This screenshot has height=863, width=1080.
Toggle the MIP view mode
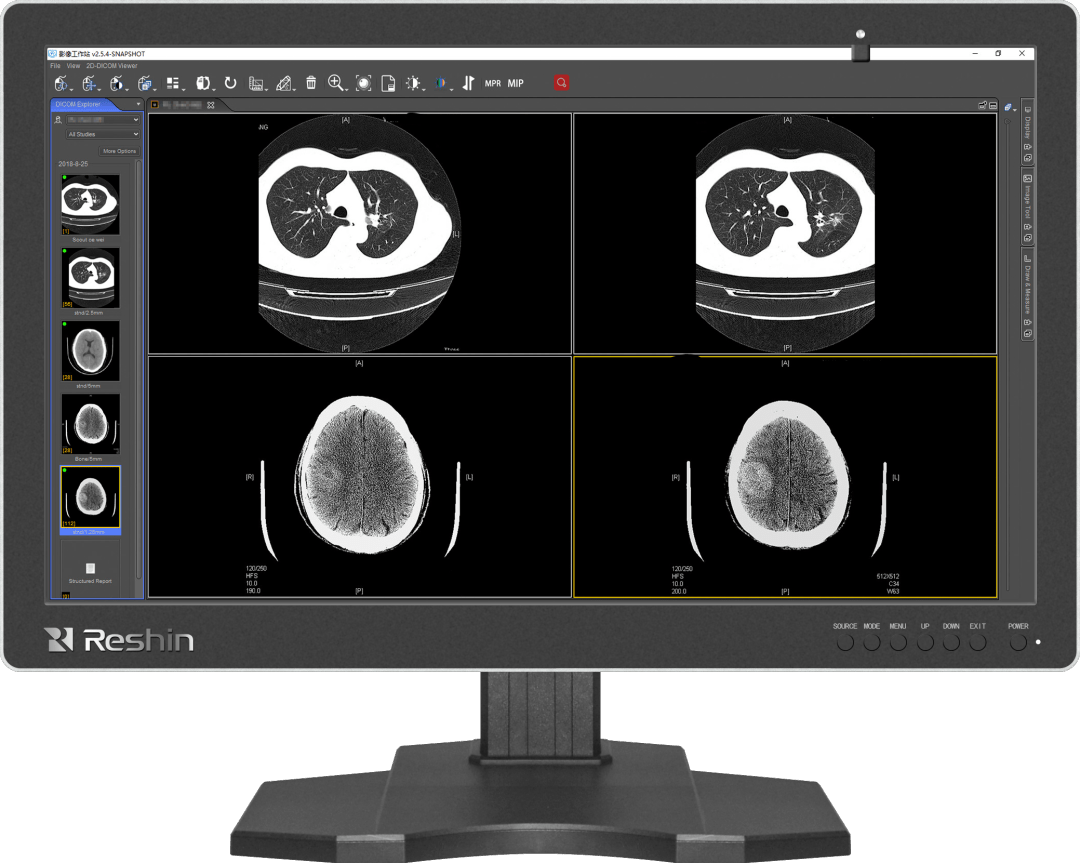(x=516, y=84)
